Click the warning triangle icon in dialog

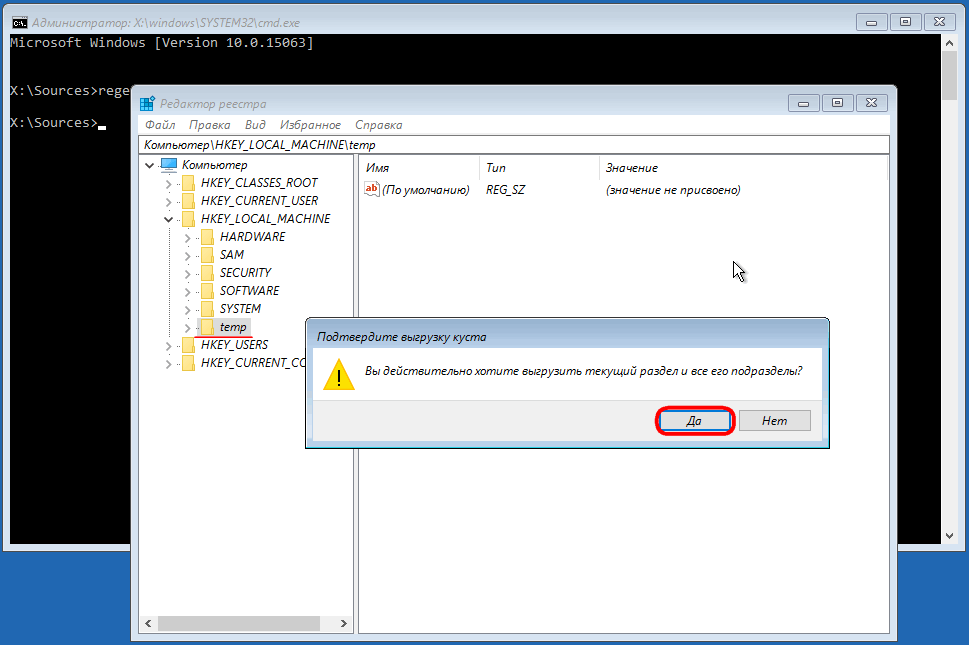pos(339,375)
